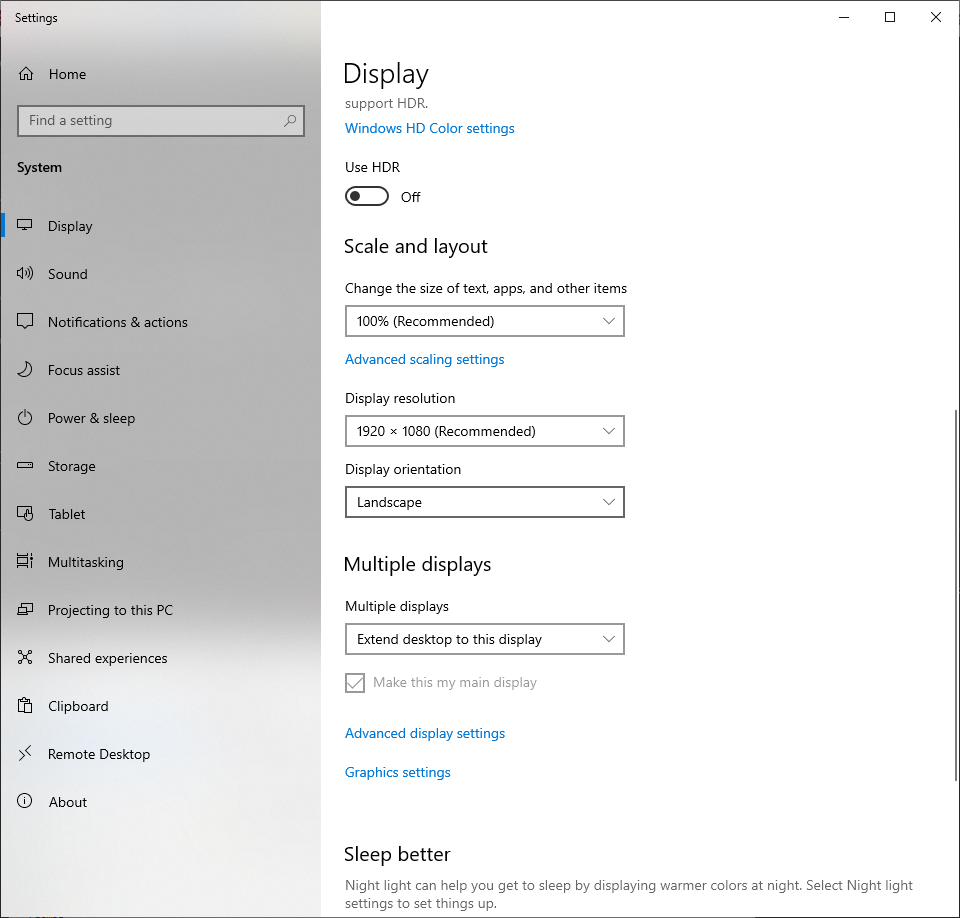Click the search magnifier icon
960x918 pixels.
pos(290,121)
